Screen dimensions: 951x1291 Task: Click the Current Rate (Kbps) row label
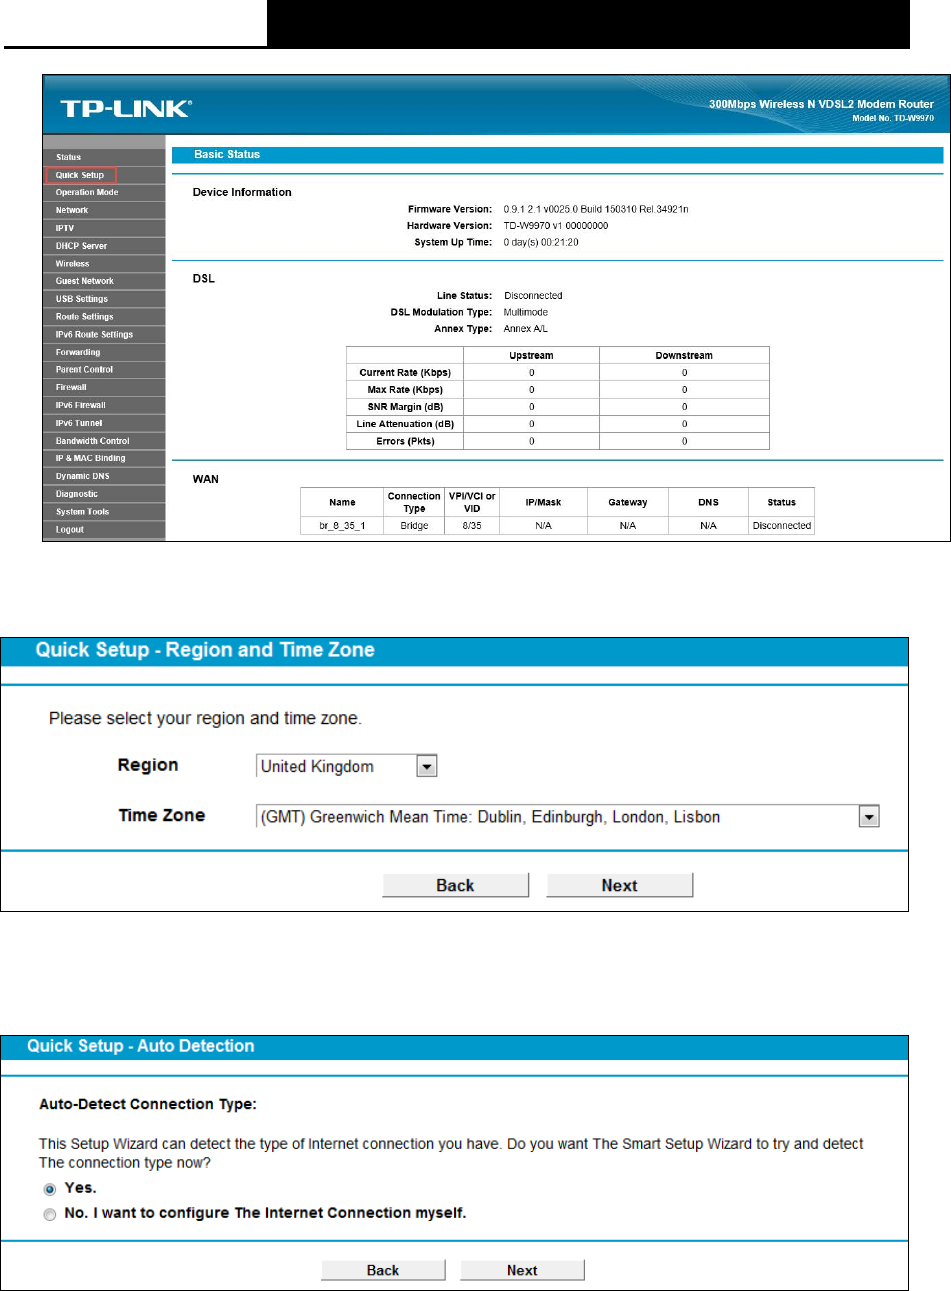pyautogui.click(x=405, y=373)
